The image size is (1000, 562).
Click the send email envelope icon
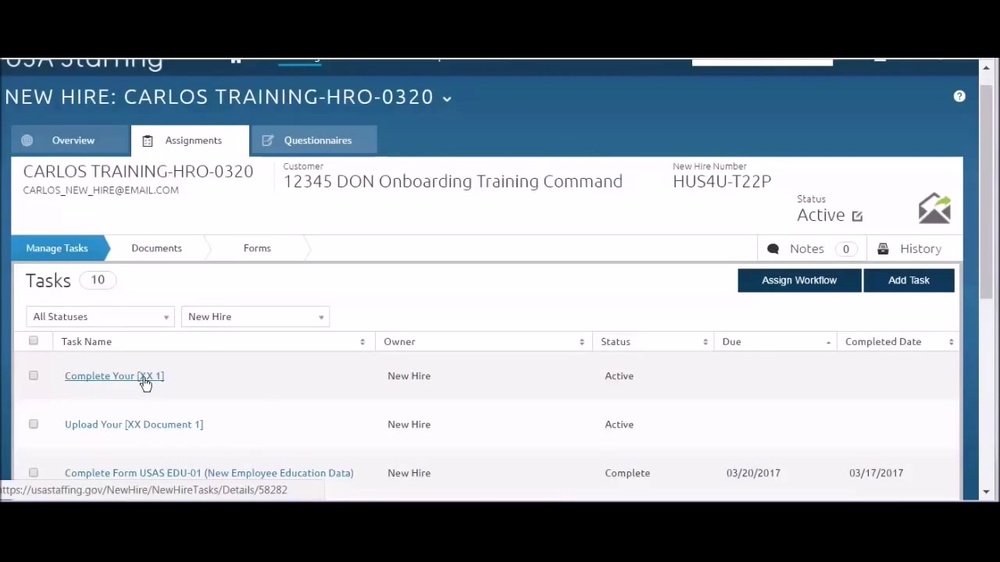[934, 208]
